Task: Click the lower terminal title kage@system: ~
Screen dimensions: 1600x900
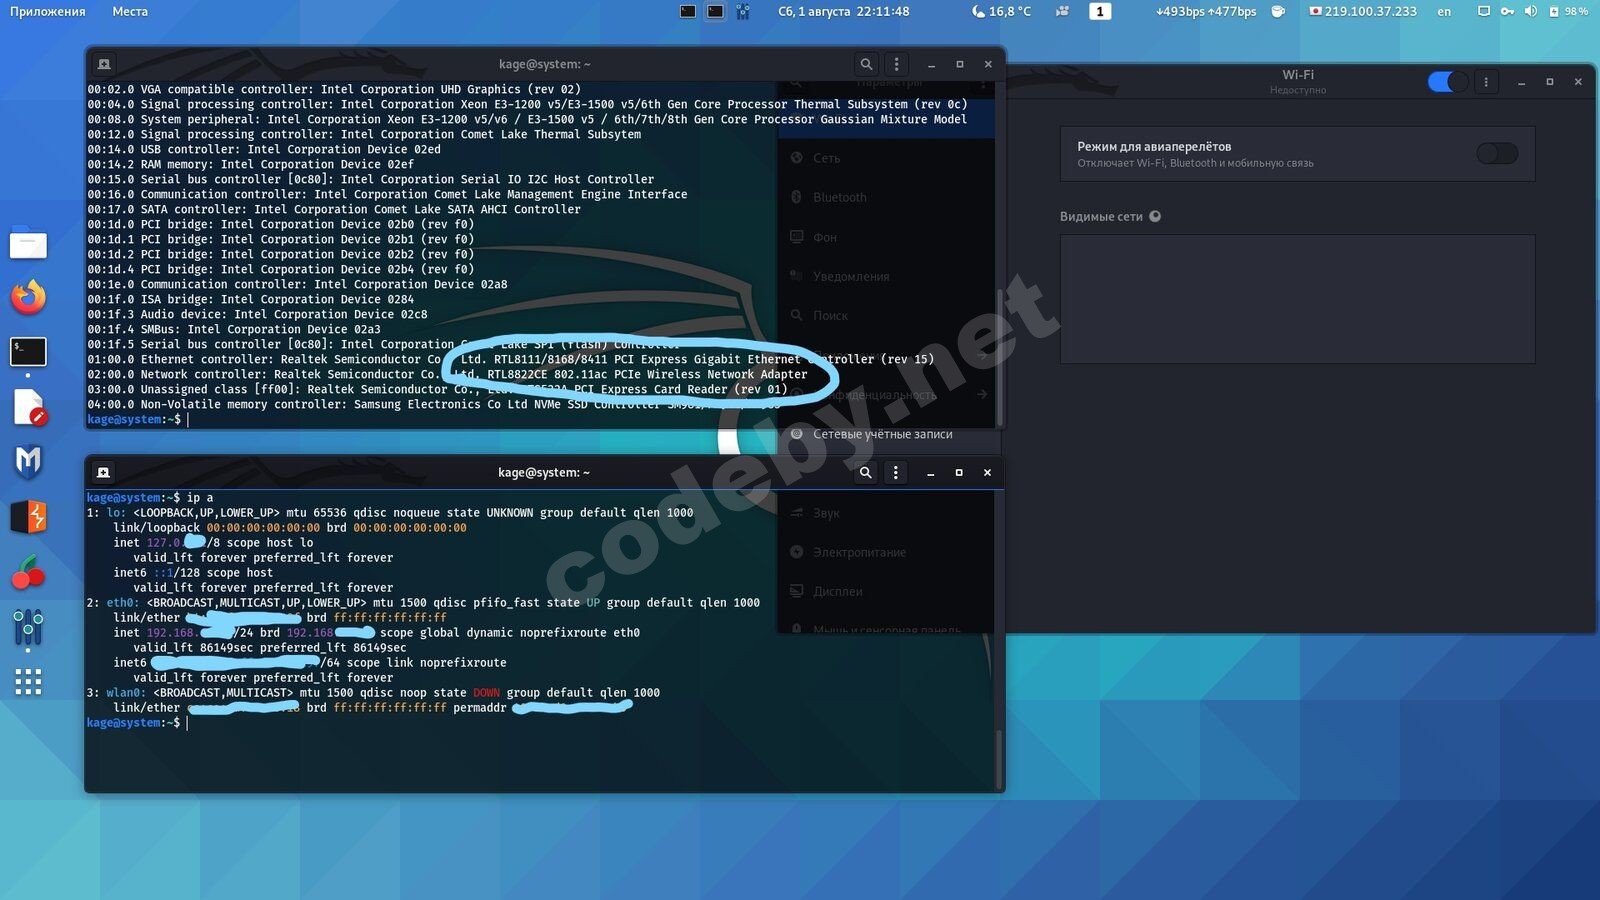Action: point(544,472)
